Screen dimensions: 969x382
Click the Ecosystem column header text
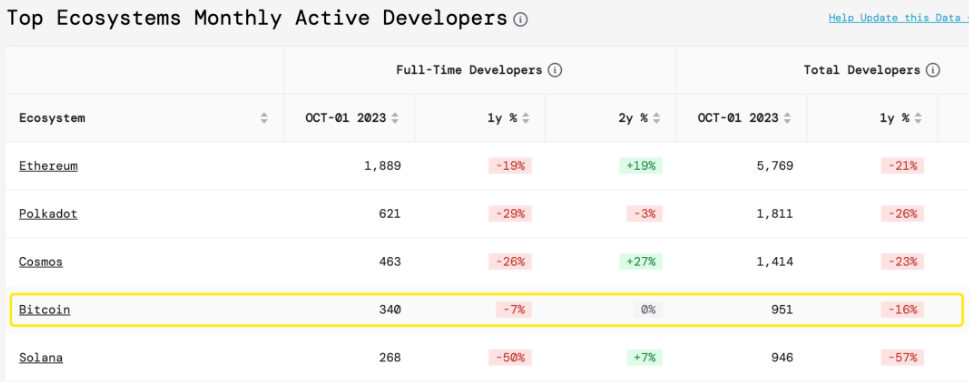(52, 118)
